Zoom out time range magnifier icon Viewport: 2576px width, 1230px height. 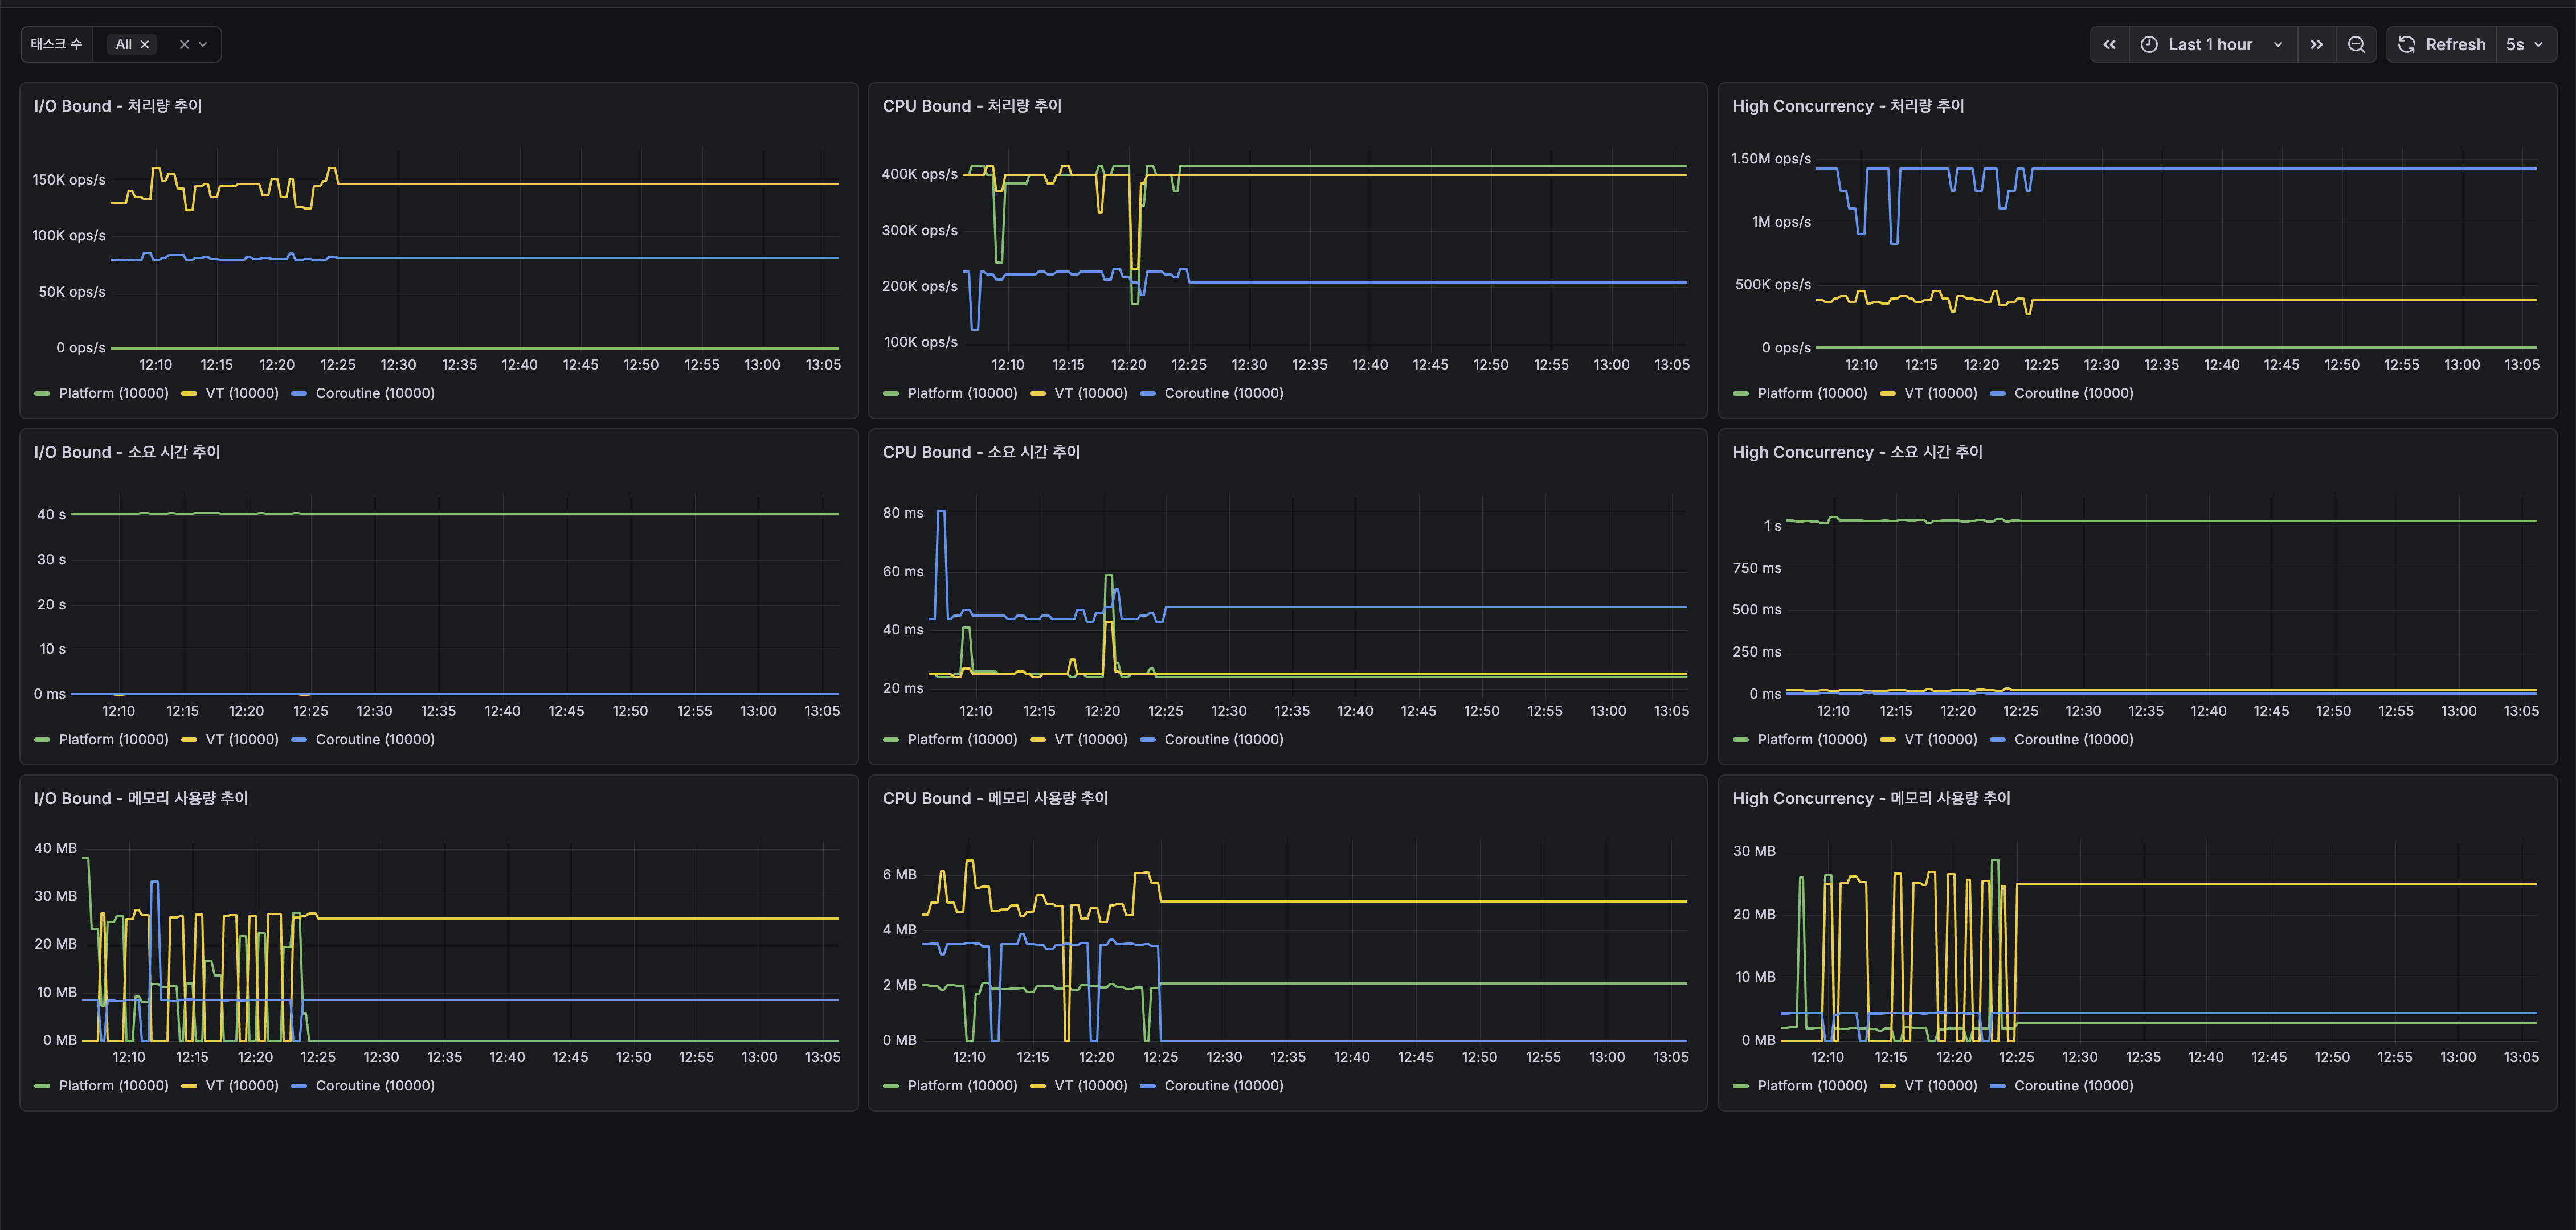[2356, 44]
